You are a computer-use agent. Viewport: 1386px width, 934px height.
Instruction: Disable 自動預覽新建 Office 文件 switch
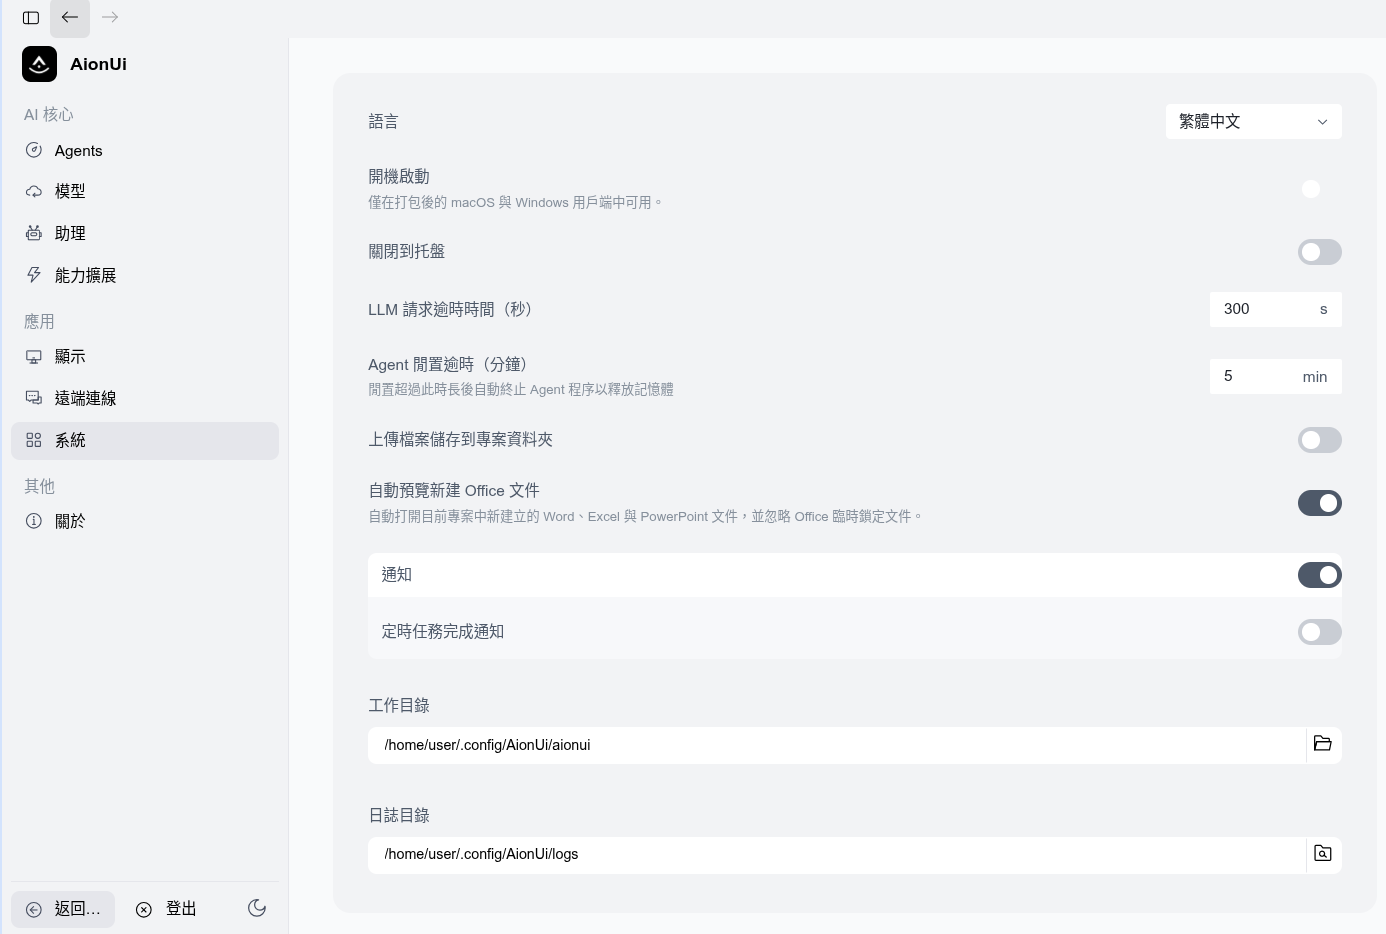pyautogui.click(x=1320, y=503)
